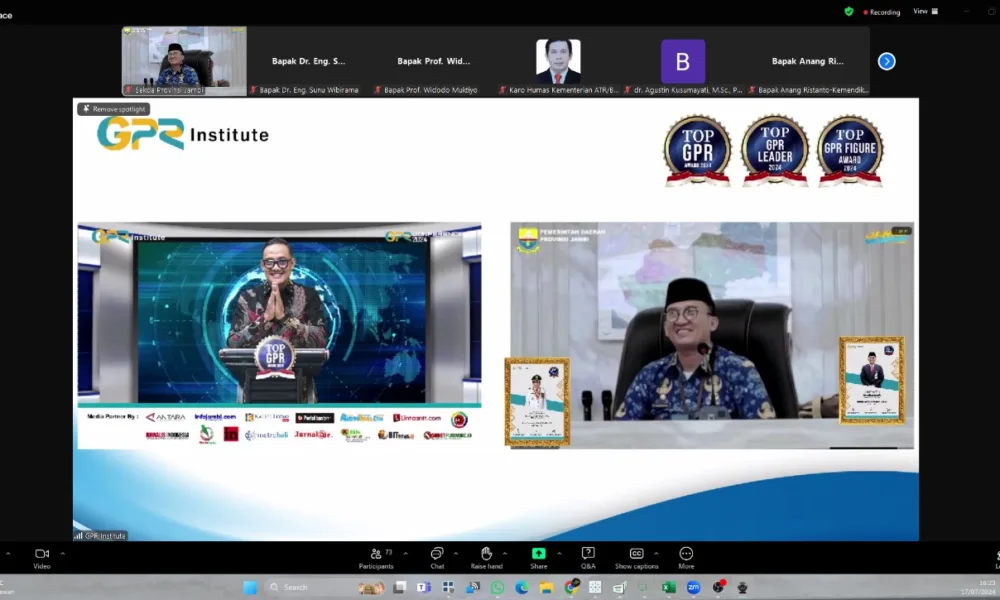The image size is (1000, 600).
Task: Open the Chat panel
Action: coord(437,556)
